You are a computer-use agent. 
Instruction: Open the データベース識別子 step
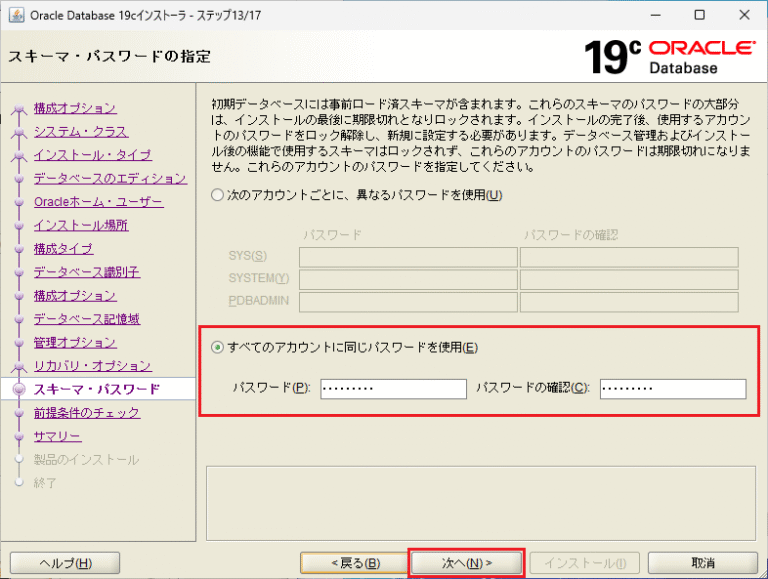click(x=87, y=272)
